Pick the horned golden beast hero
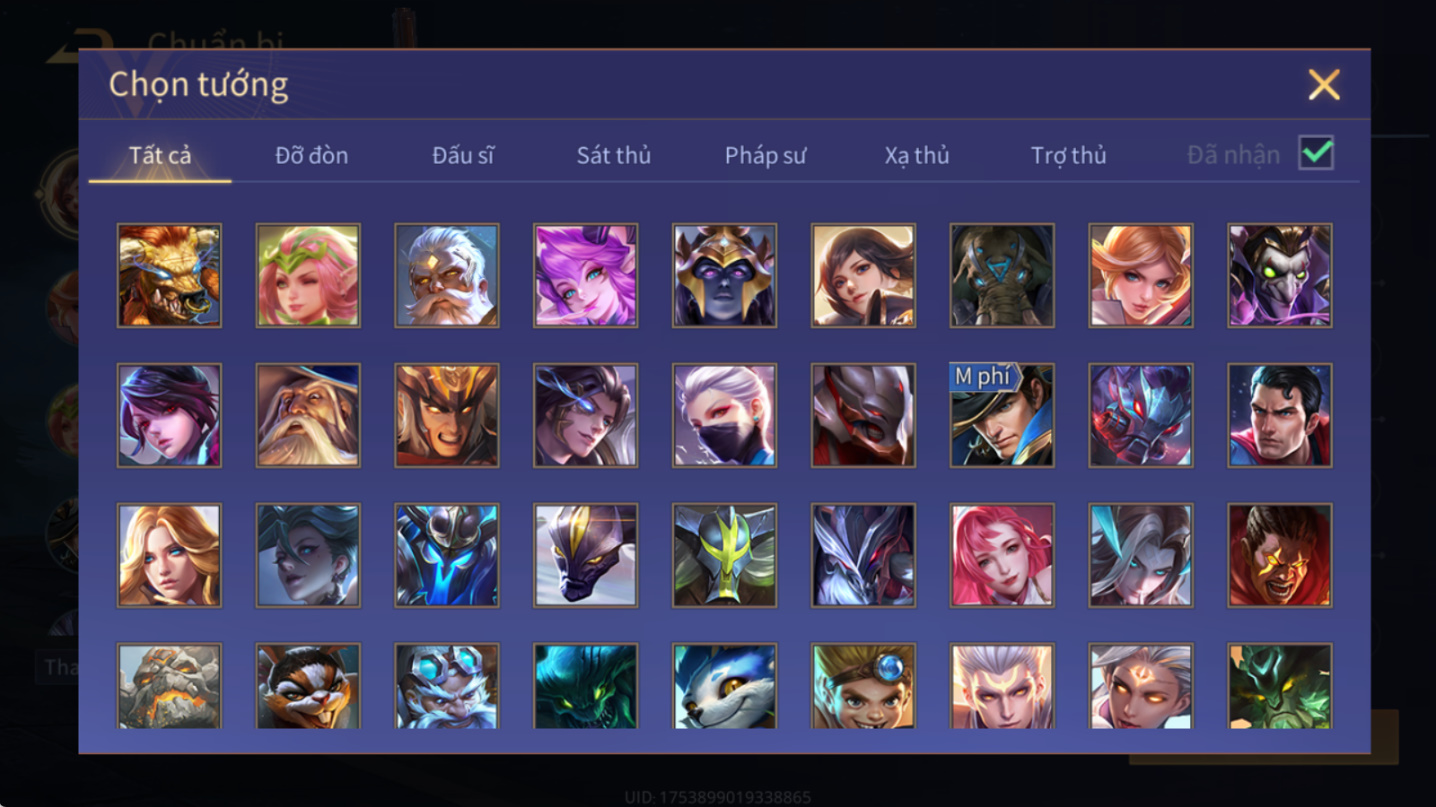1436x807 pixels. click(169, 275)
